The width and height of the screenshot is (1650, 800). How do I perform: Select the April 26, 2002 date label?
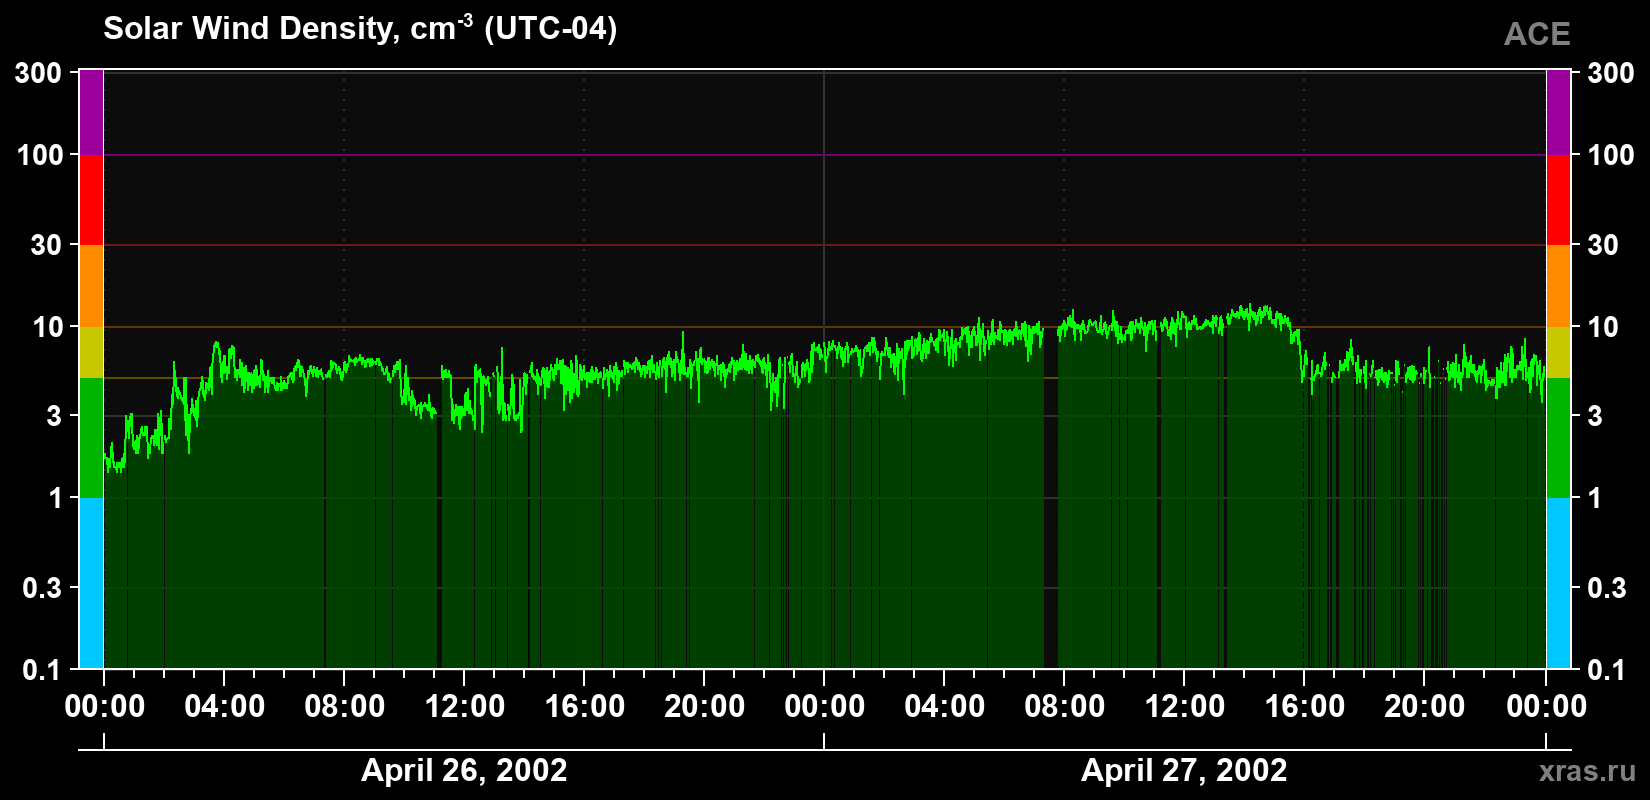(464, 770)
